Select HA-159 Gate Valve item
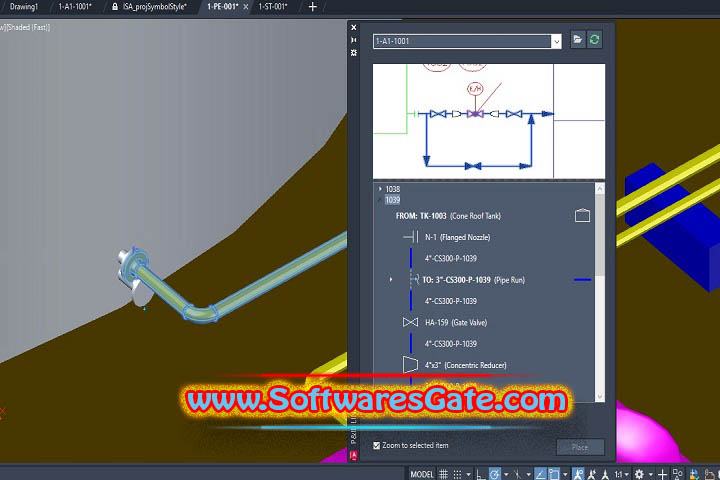 (x=456, y=322)
